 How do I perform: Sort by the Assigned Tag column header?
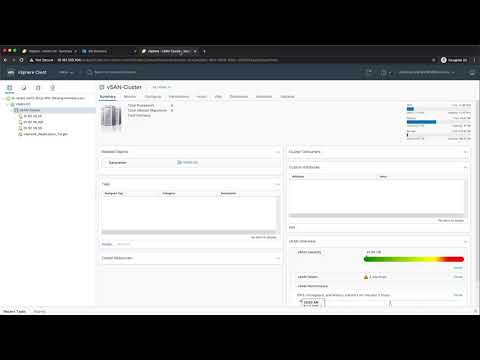point(114,193)
